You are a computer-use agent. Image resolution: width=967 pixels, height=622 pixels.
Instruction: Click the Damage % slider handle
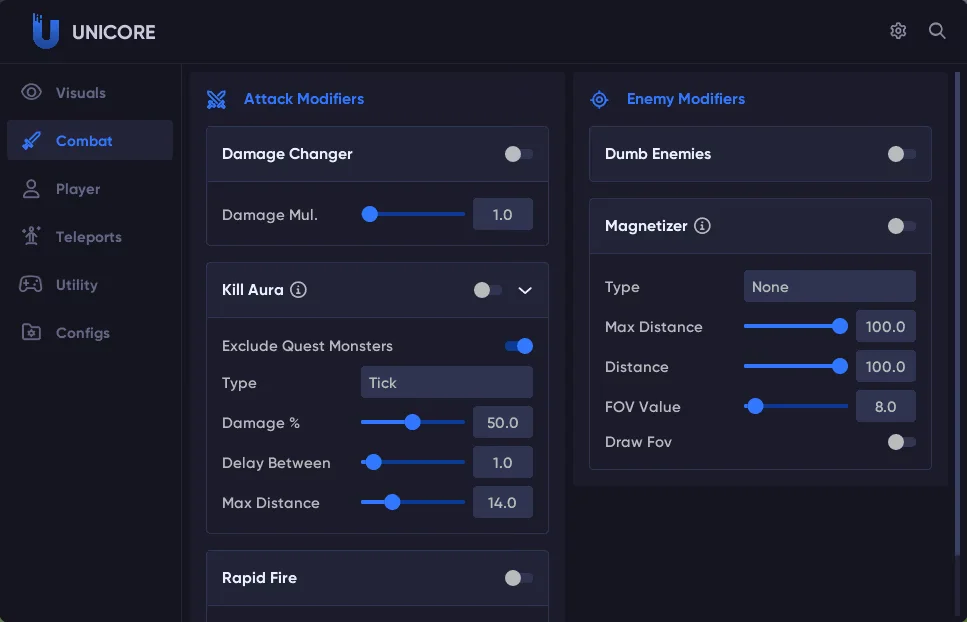click(x=412, y=423)
